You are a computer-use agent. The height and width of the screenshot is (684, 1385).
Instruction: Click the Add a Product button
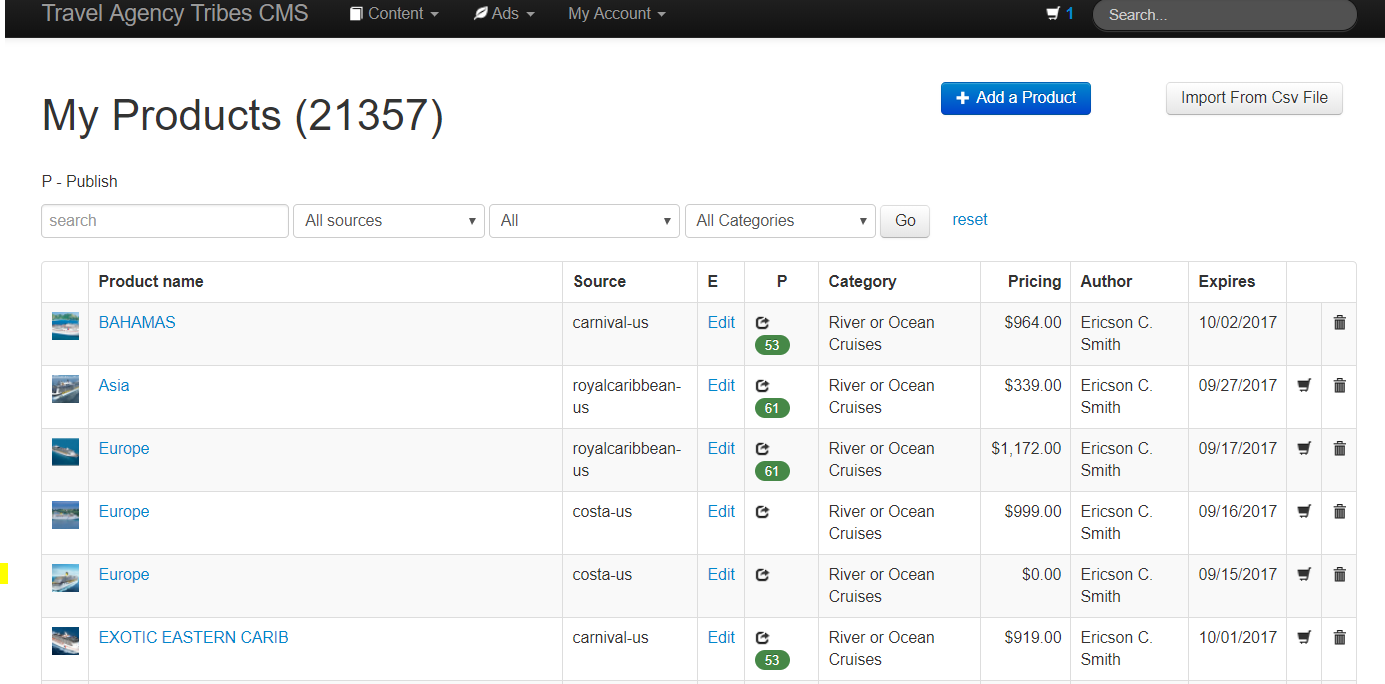pos(1015,98)
